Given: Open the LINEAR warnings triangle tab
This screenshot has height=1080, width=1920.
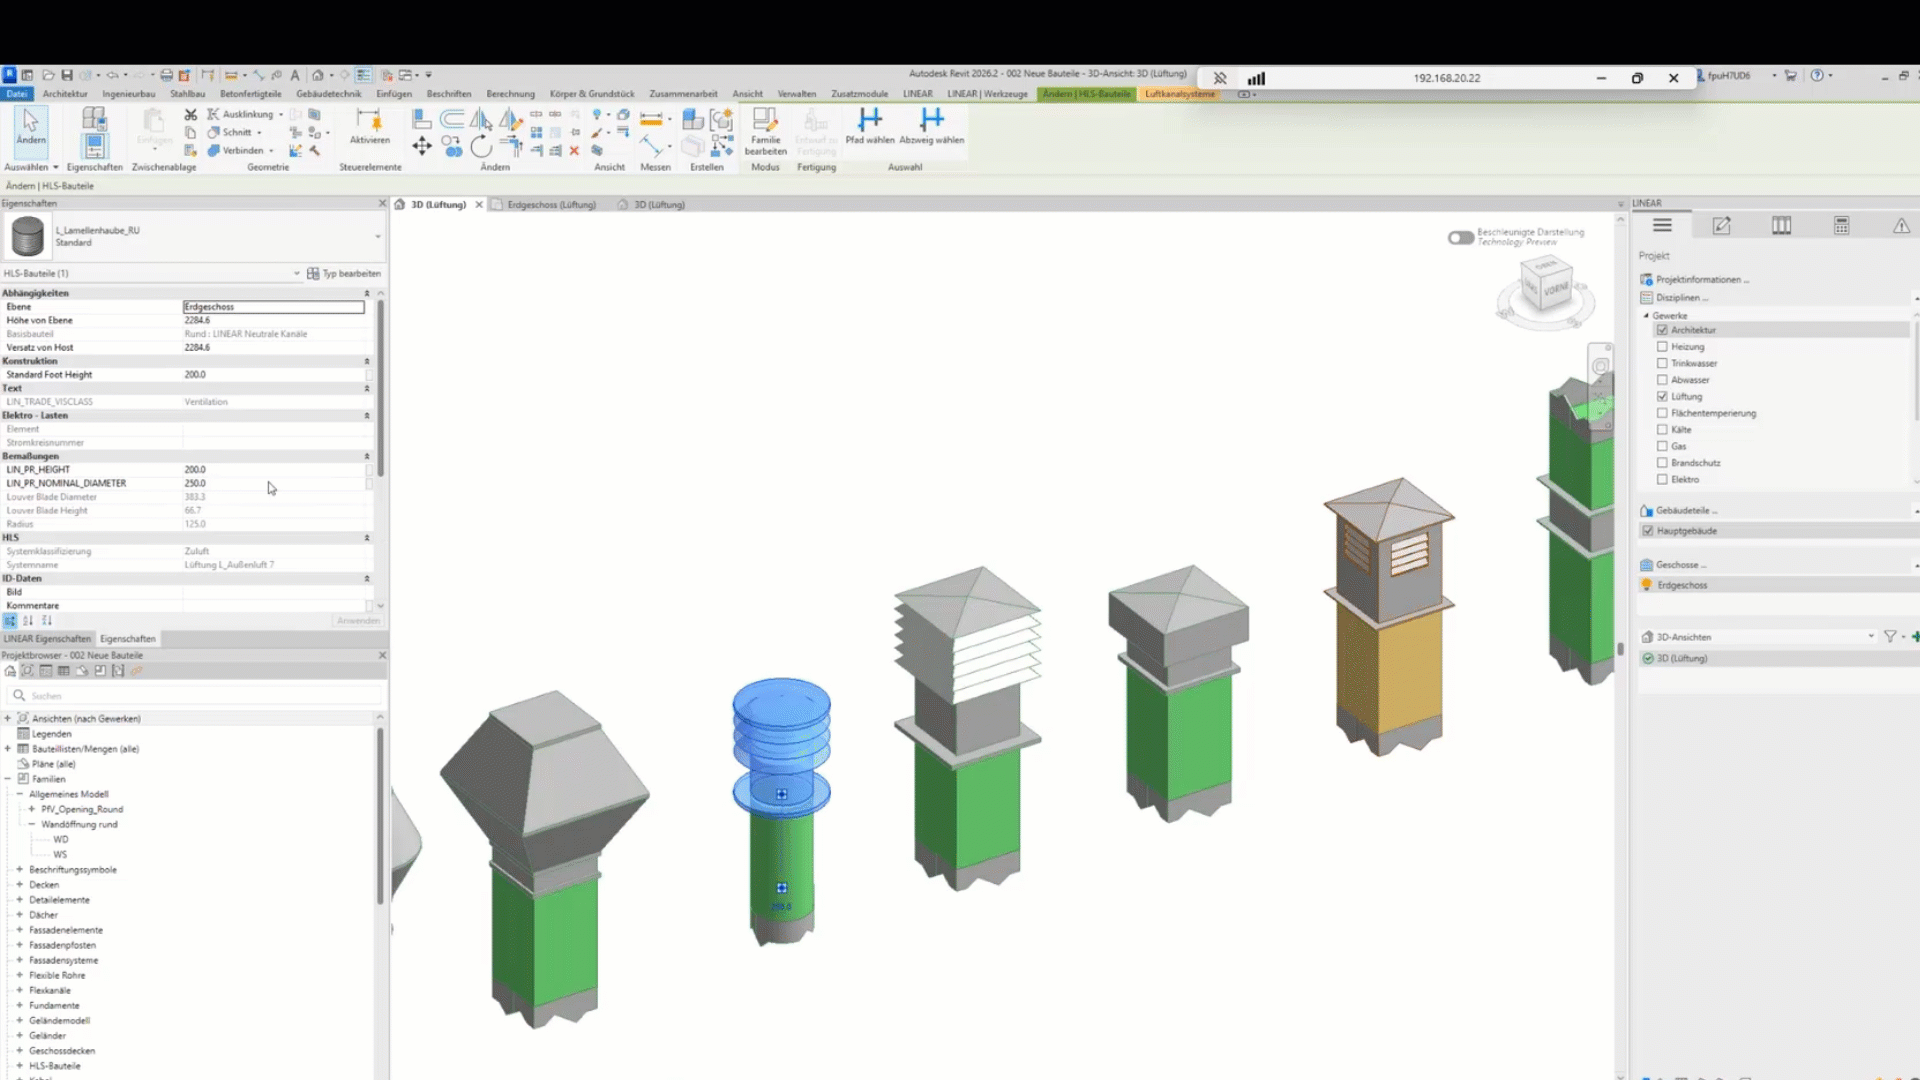Looking at the screenshot, I should pyautogui.click(x=1900, y=226).
